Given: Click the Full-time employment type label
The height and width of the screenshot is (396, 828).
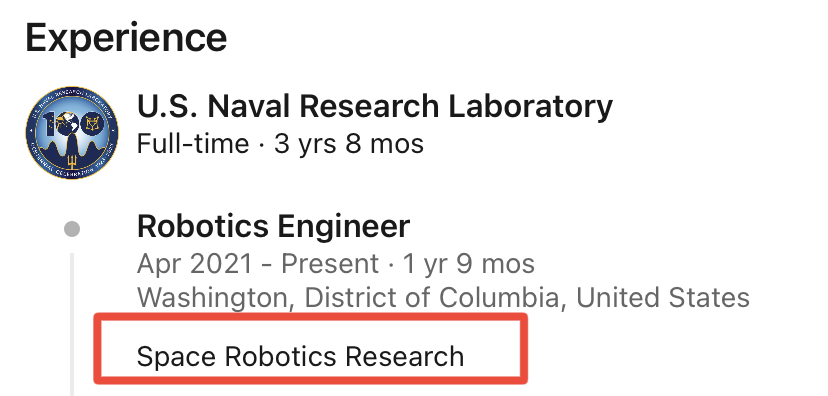Looking at the screenshot, I should (x=193, y=144).
